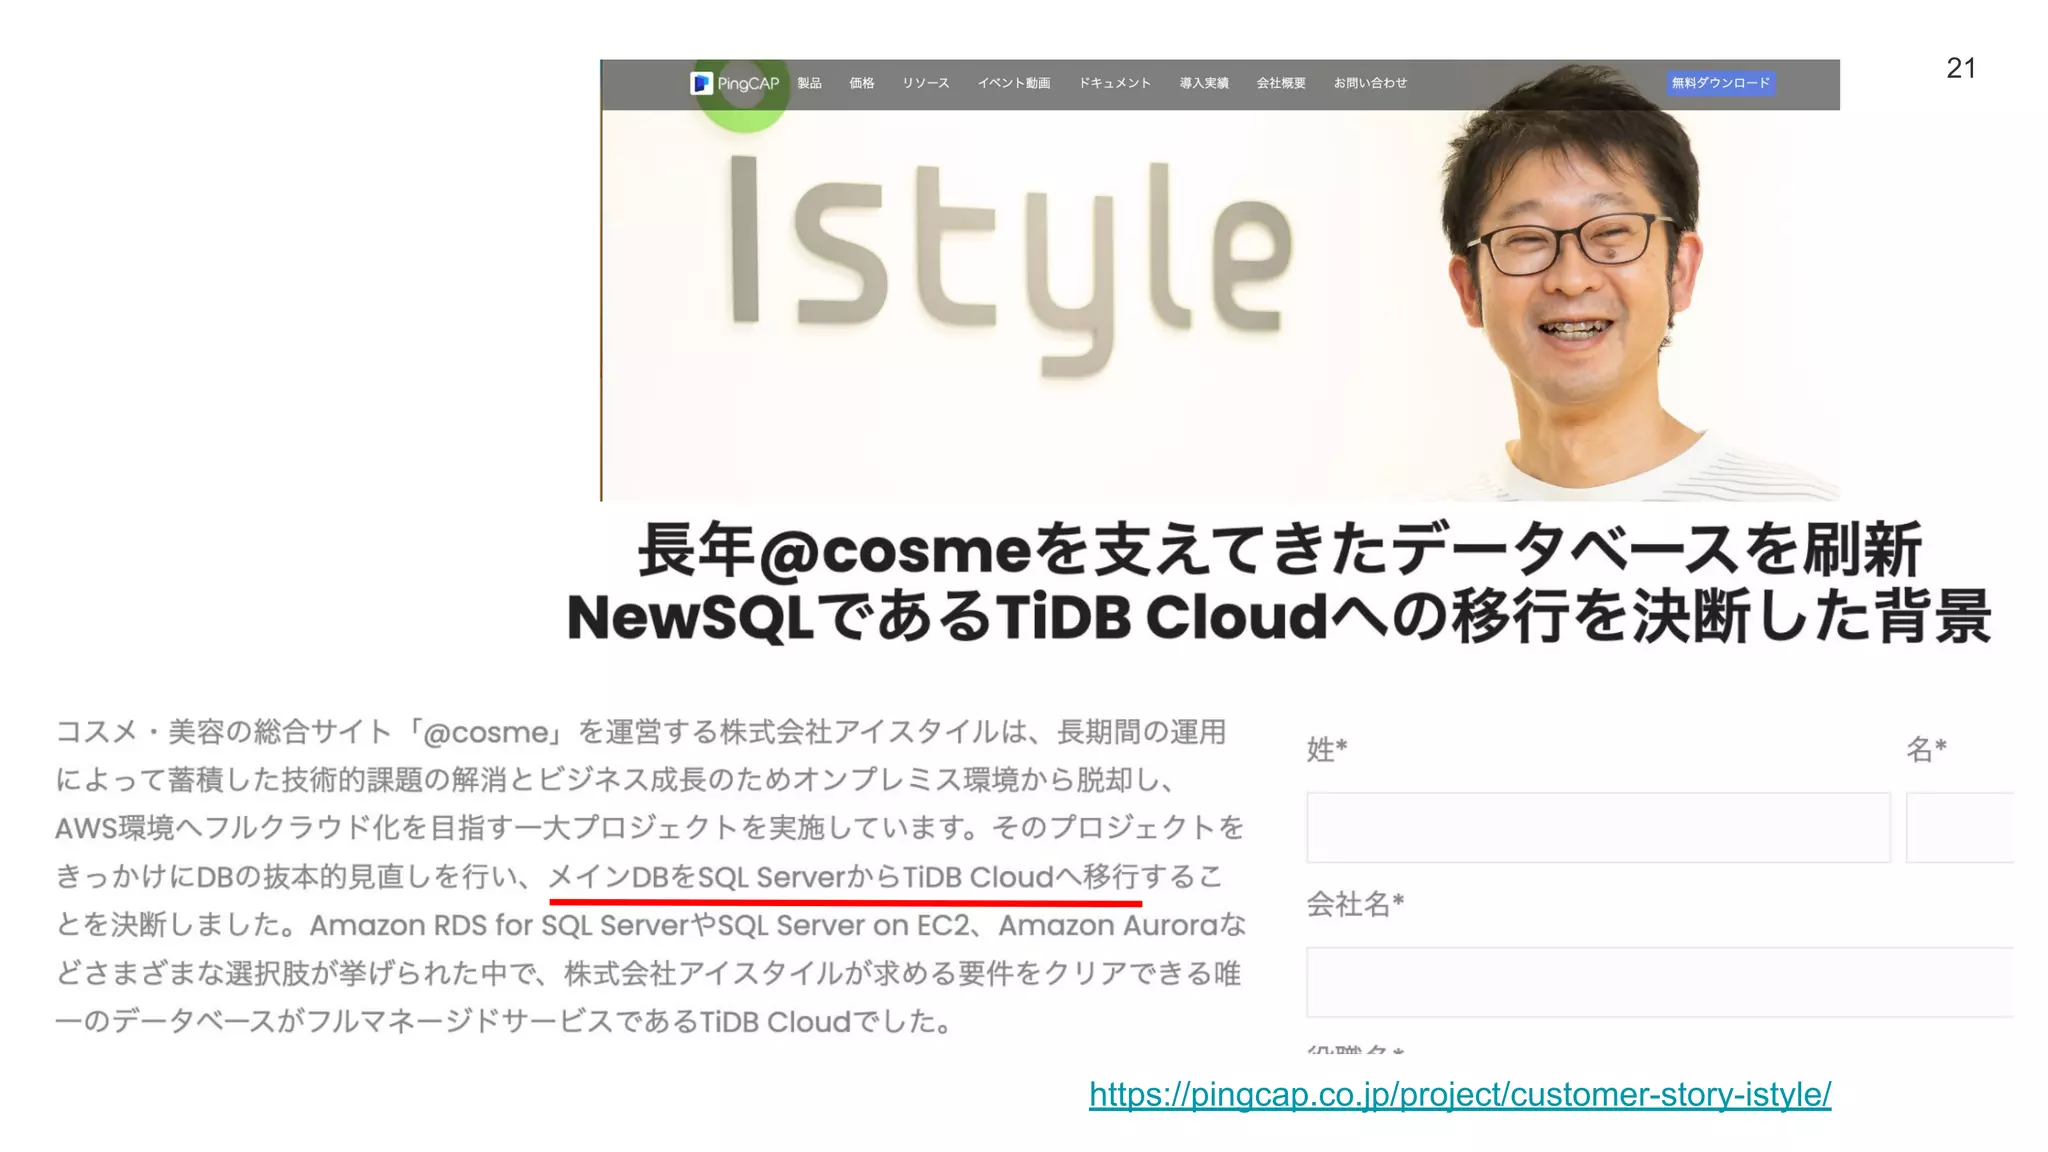Open the 価格 menu item
This screenshot has height=1152, width=2048.
click(862, 83)
